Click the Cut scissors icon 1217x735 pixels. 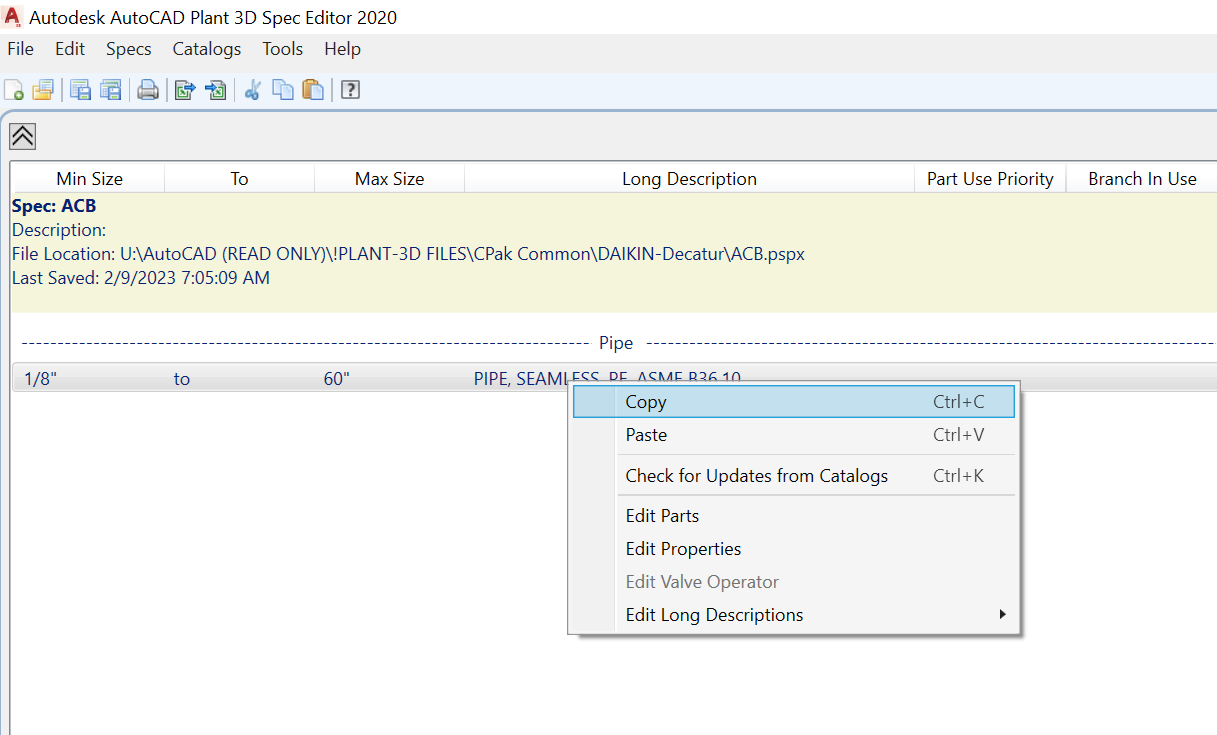click(252, 90)
